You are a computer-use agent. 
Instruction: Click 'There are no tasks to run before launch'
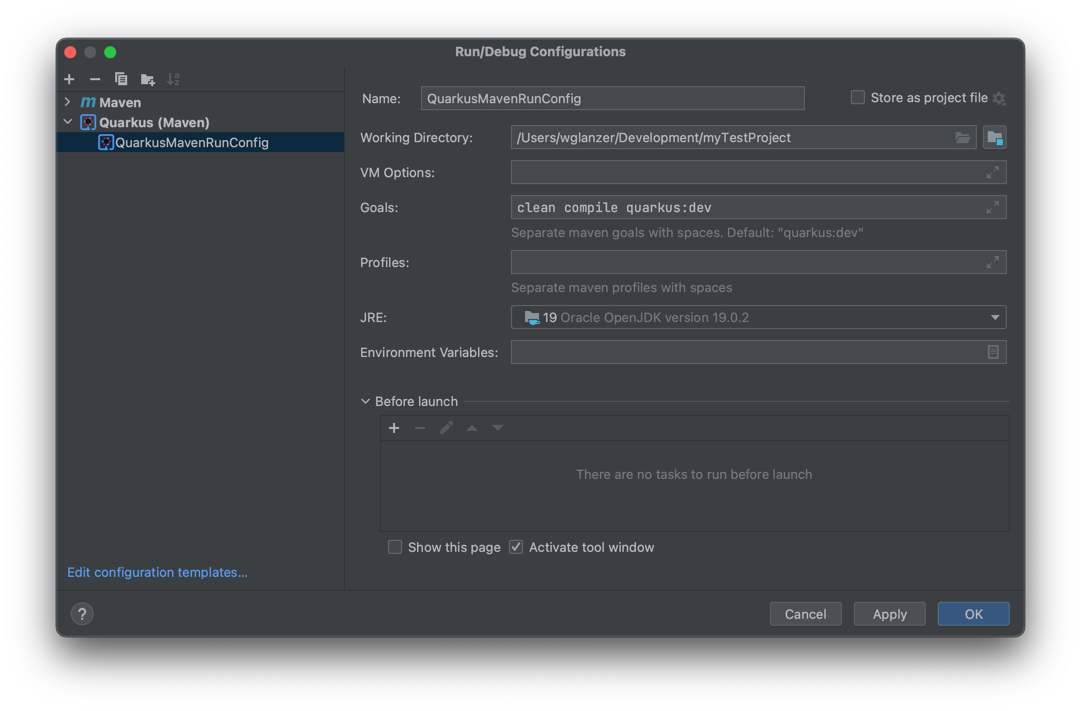(694, 474)
